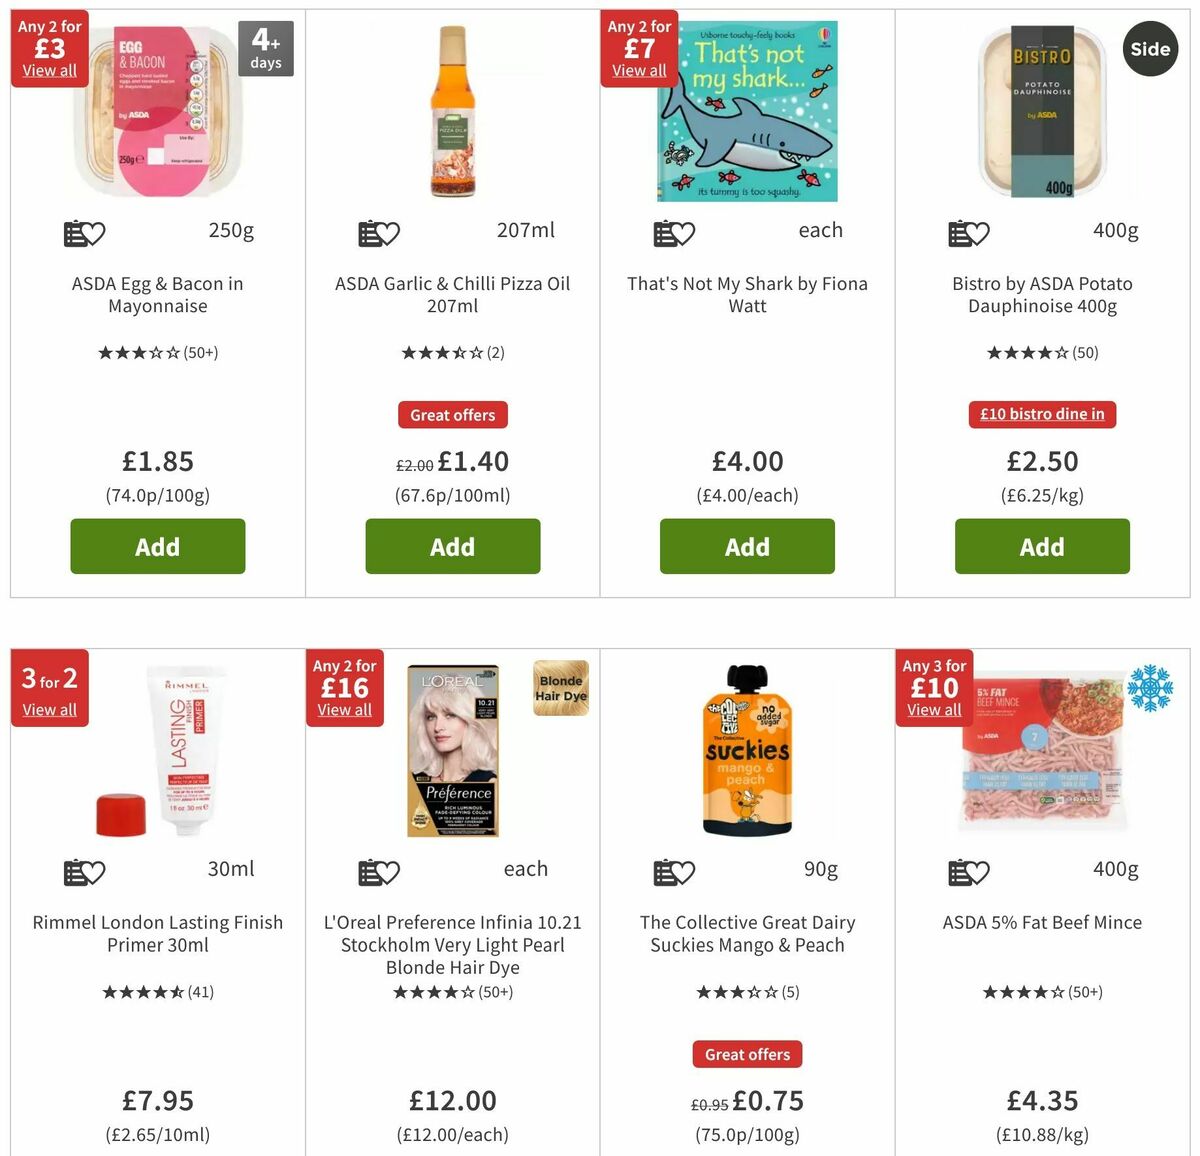1200x1156 pixels.
Task: Open the star ratings for Potato Dauphinoise
Action: [1042, 352]
